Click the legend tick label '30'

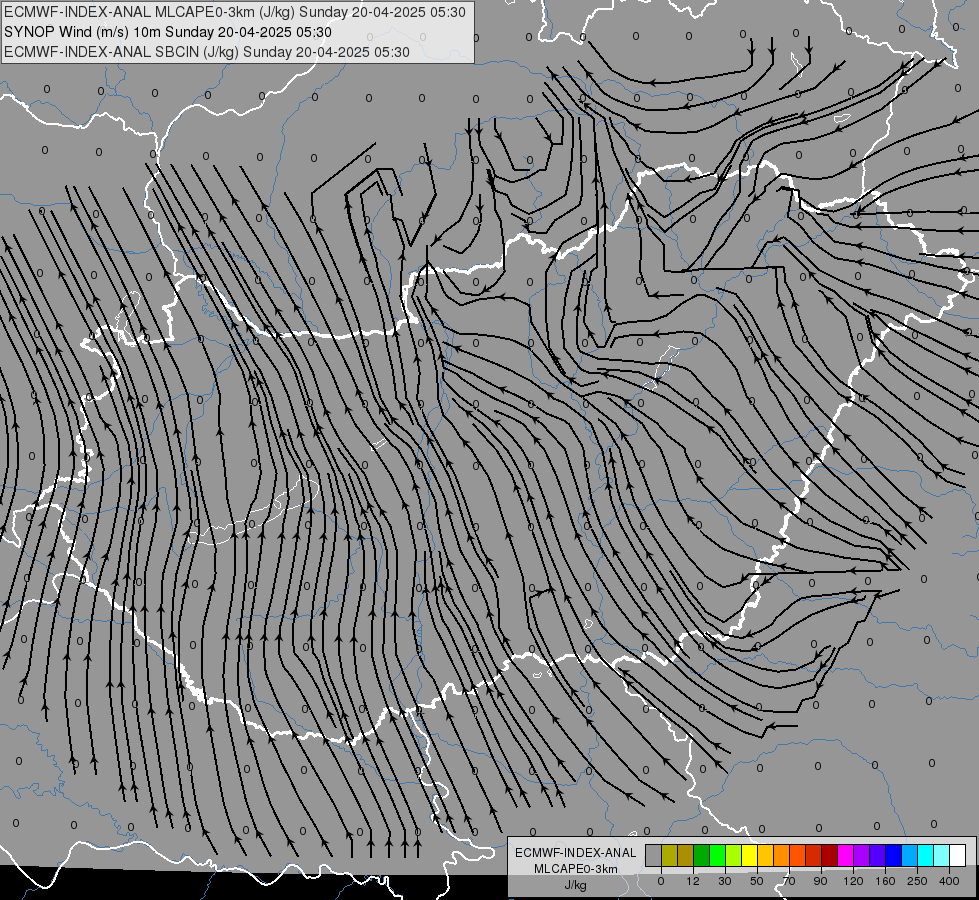[725, 881]
